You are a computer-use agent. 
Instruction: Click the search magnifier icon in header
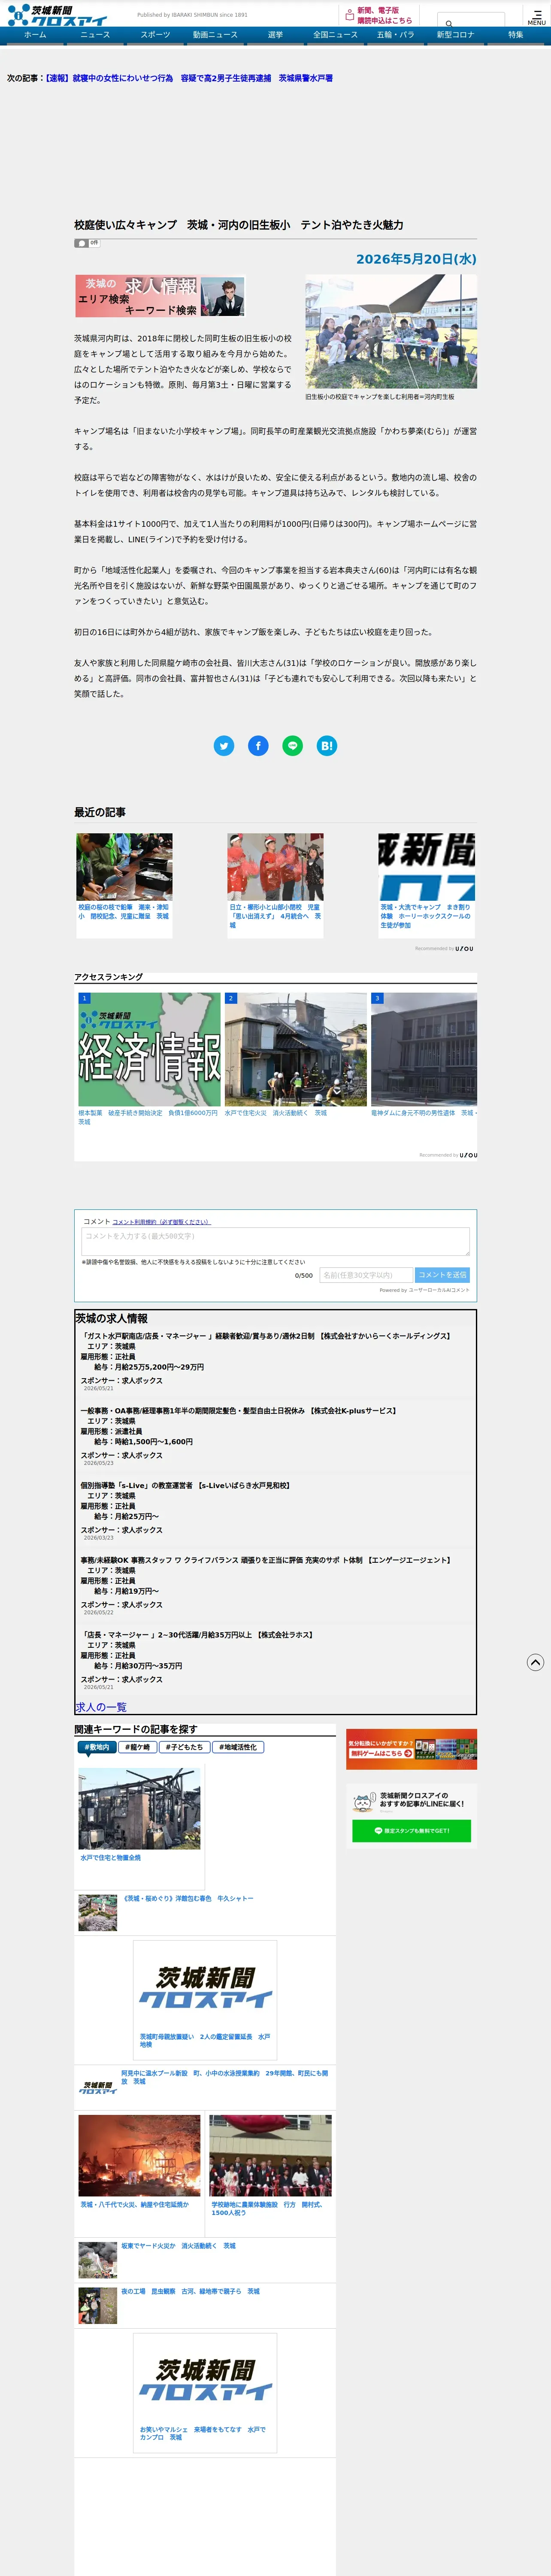(449, 23)
